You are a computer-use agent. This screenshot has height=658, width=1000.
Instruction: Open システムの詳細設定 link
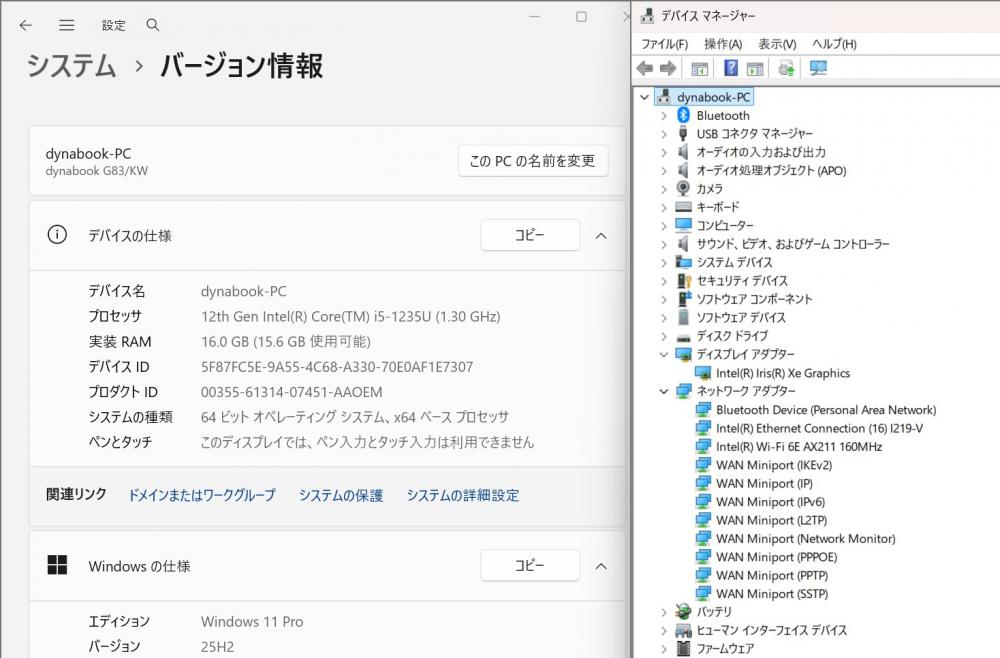pos(462,495)
